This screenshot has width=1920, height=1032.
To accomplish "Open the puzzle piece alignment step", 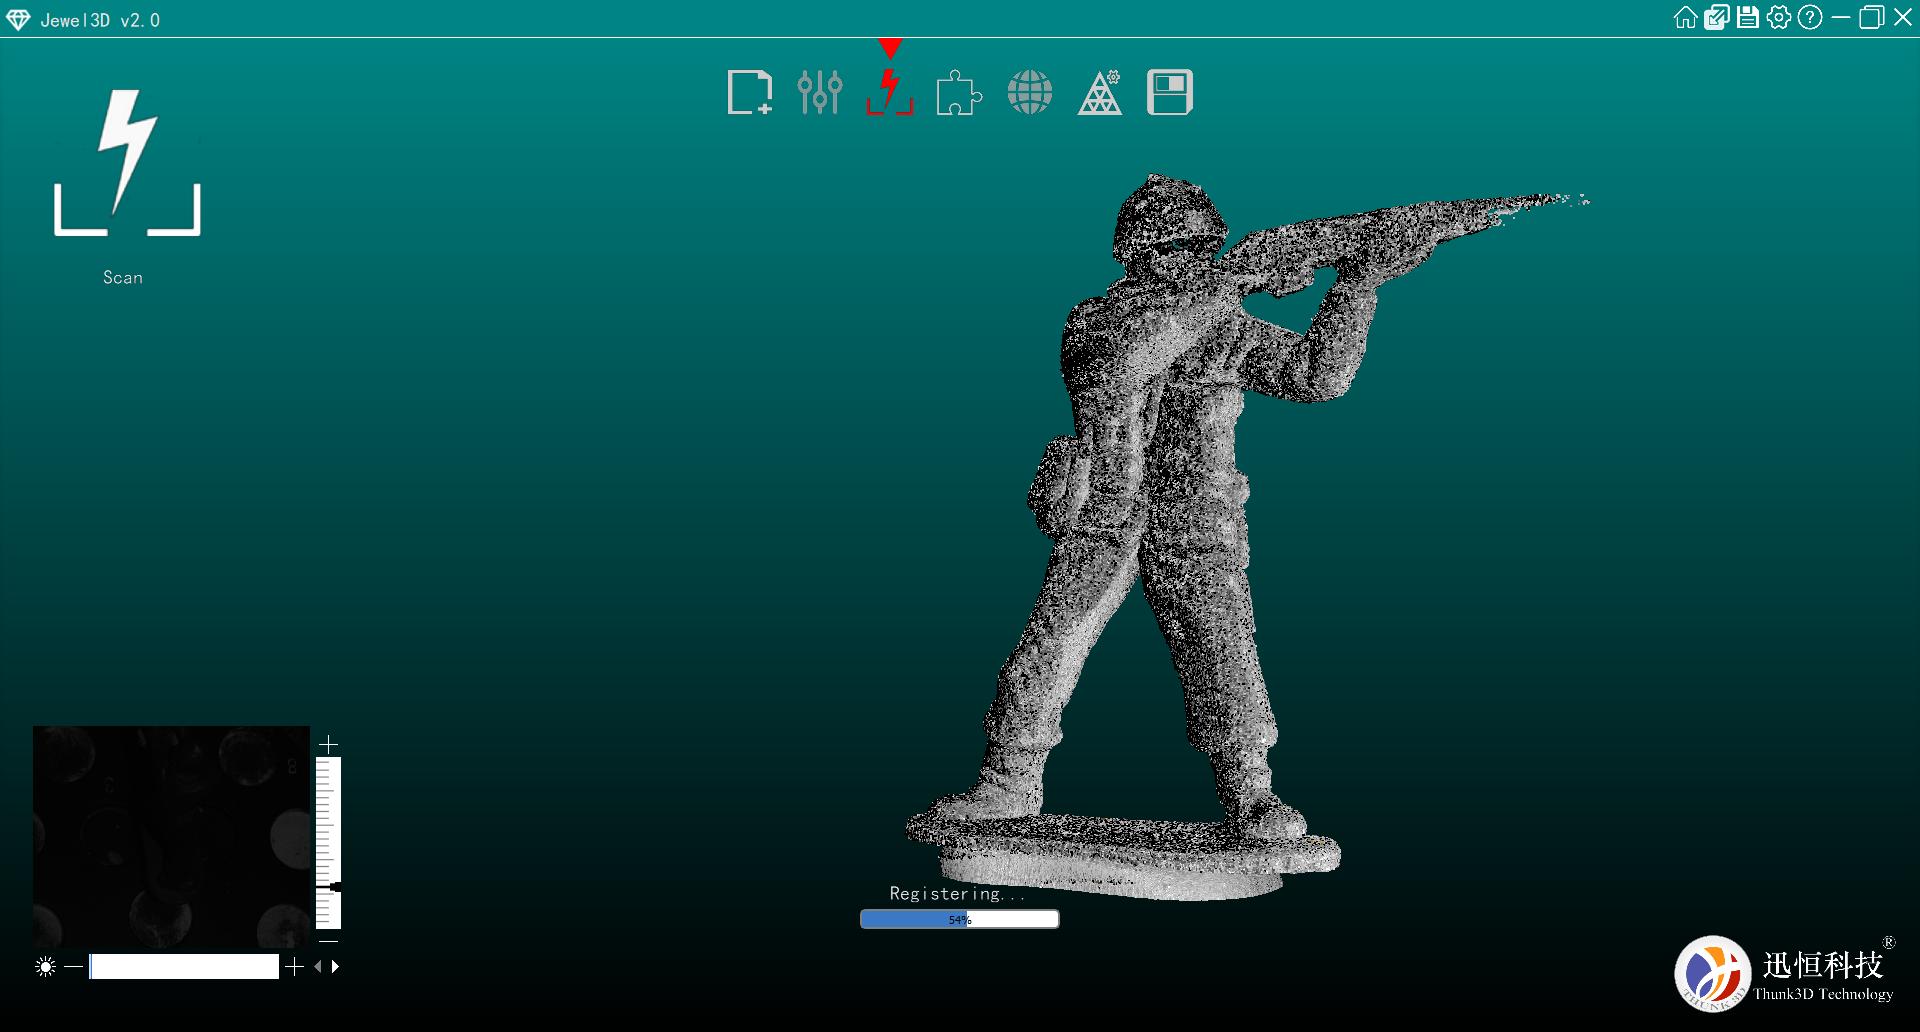I will click(959, 93).
